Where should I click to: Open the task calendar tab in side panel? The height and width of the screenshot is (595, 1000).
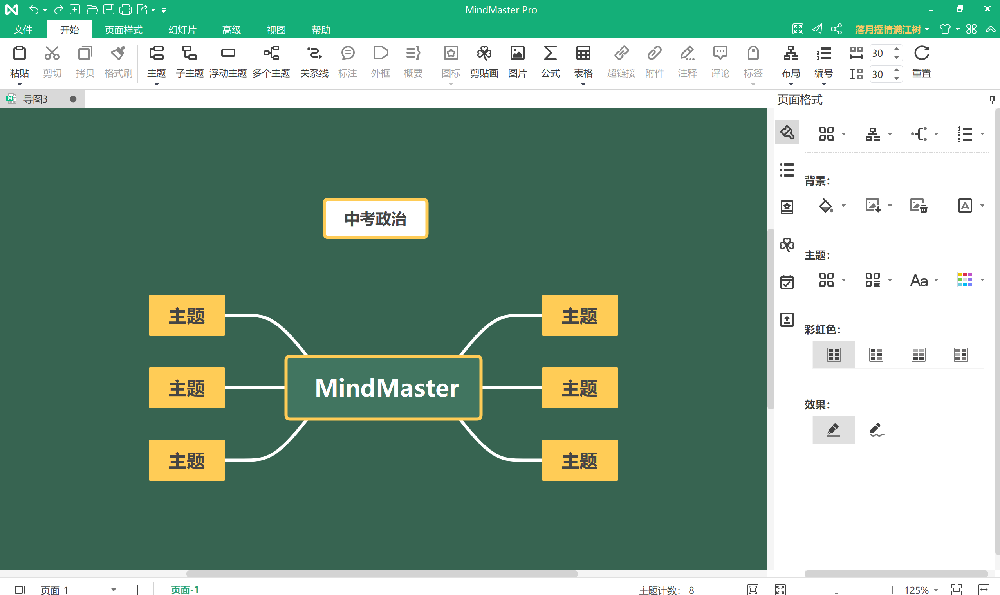[787, 282]
